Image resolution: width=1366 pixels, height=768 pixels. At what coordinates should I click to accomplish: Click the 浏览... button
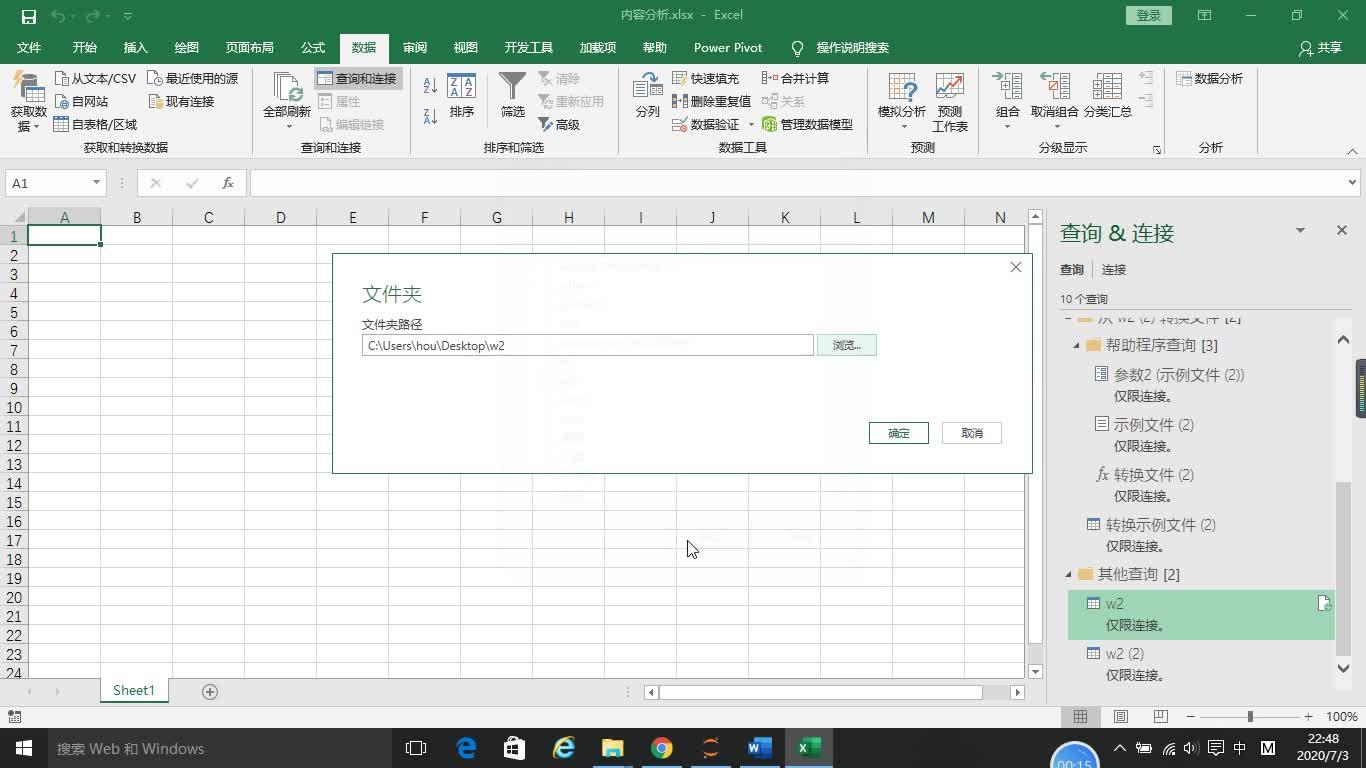pyautogui.click(x=846, y=345)
